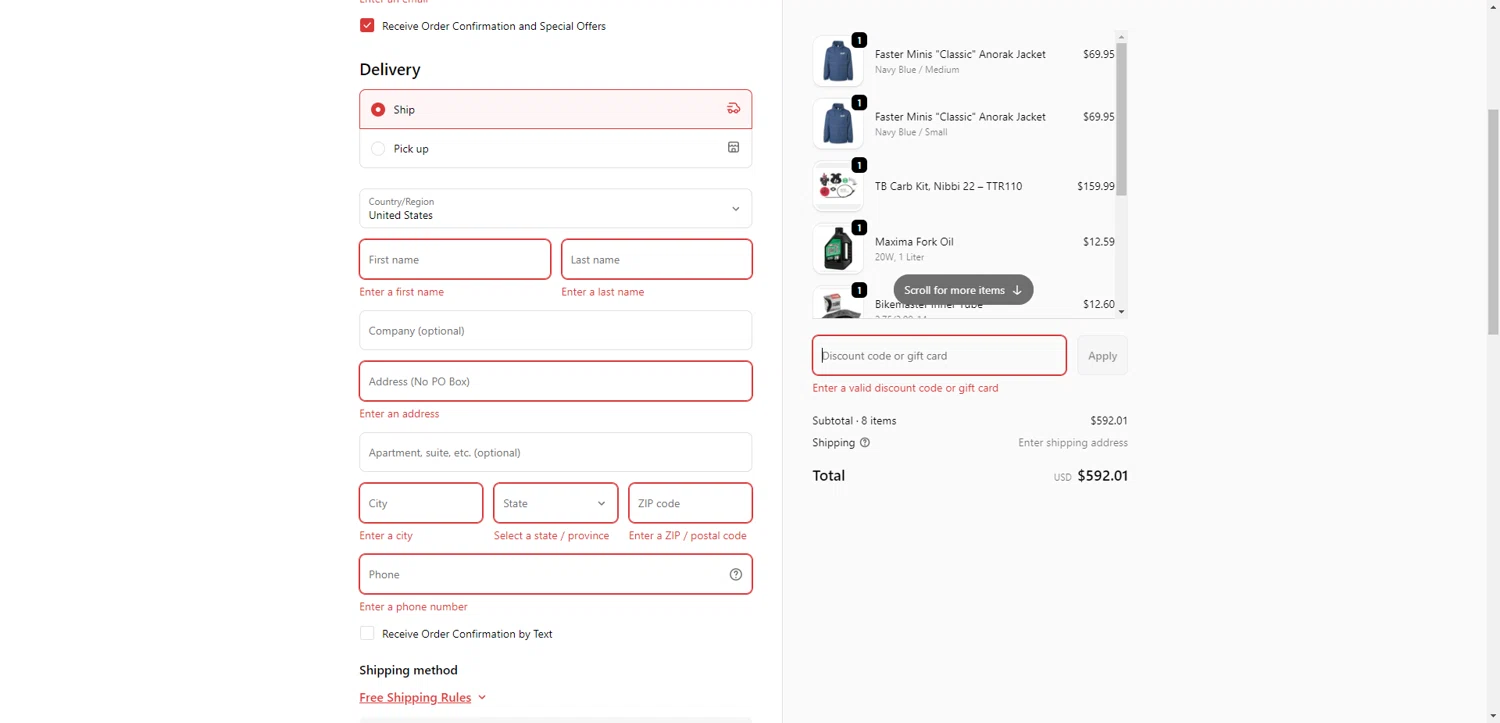Enable Receive Order Confirmation by Text

pyautogui.click(x=367, y=633)
